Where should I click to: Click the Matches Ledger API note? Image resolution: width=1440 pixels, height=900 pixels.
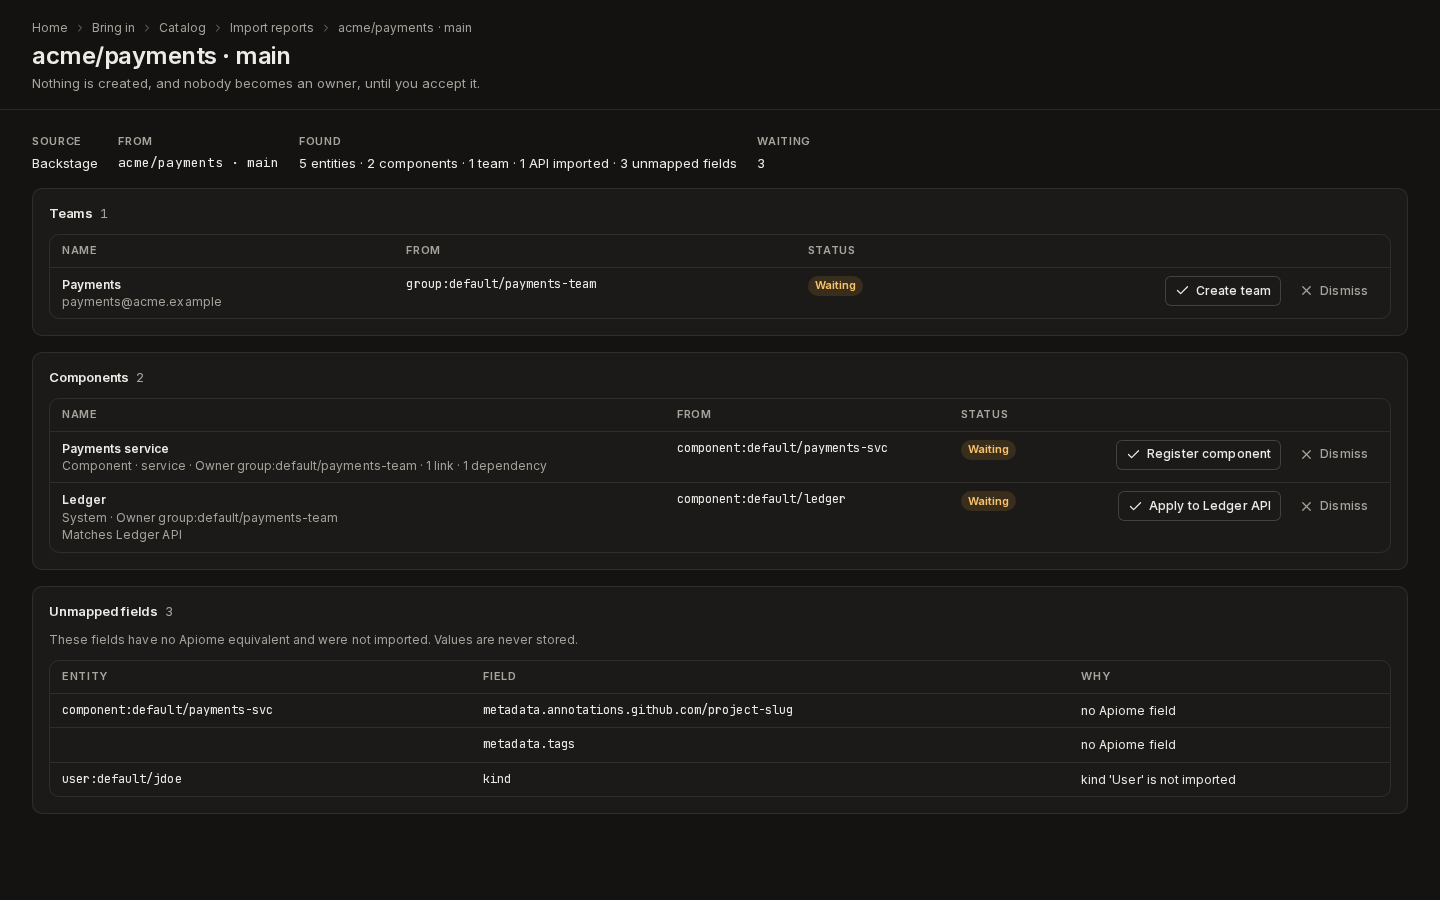tap(122, 535)
